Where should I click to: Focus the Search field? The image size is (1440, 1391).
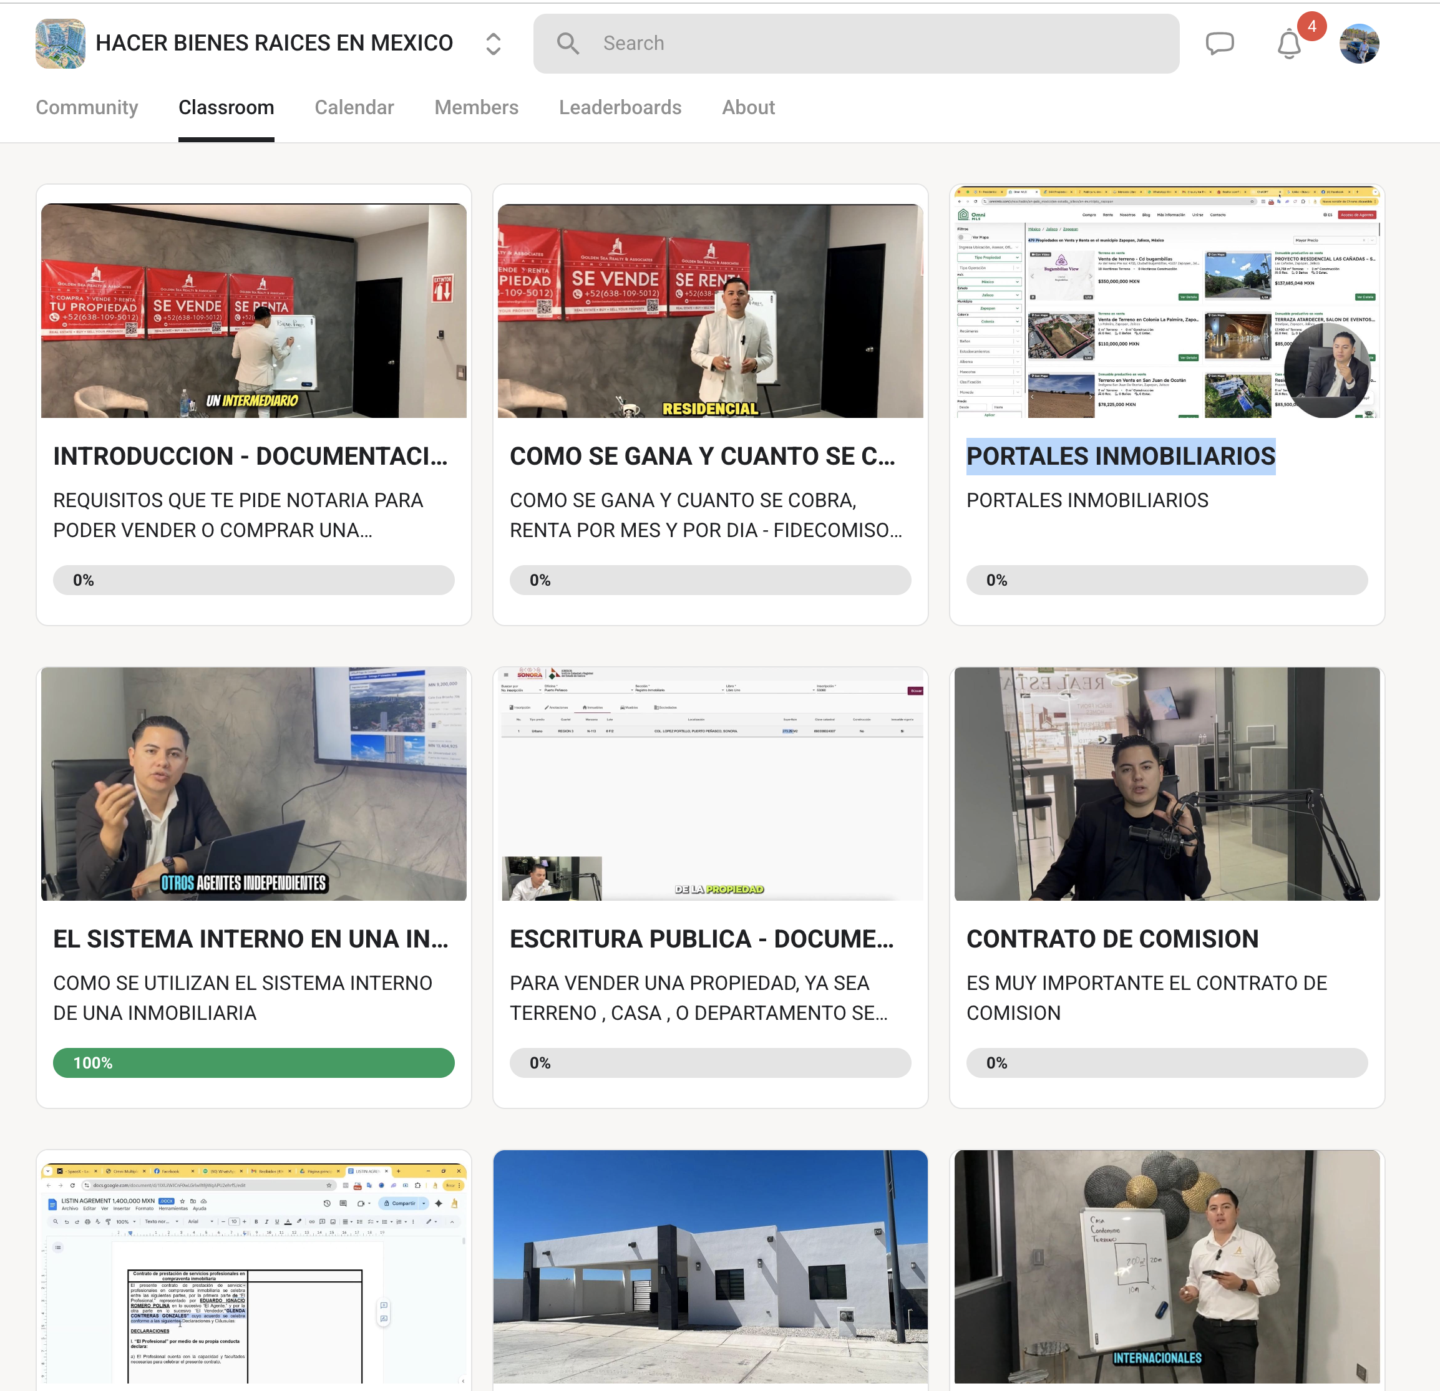pyautogui.click(x=856, y=43)
